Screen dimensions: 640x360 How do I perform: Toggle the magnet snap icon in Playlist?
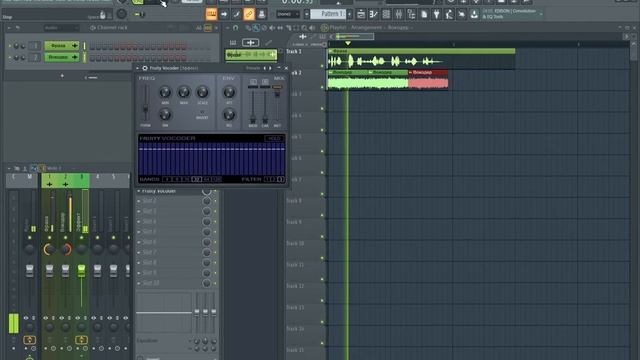pos(236,28)
